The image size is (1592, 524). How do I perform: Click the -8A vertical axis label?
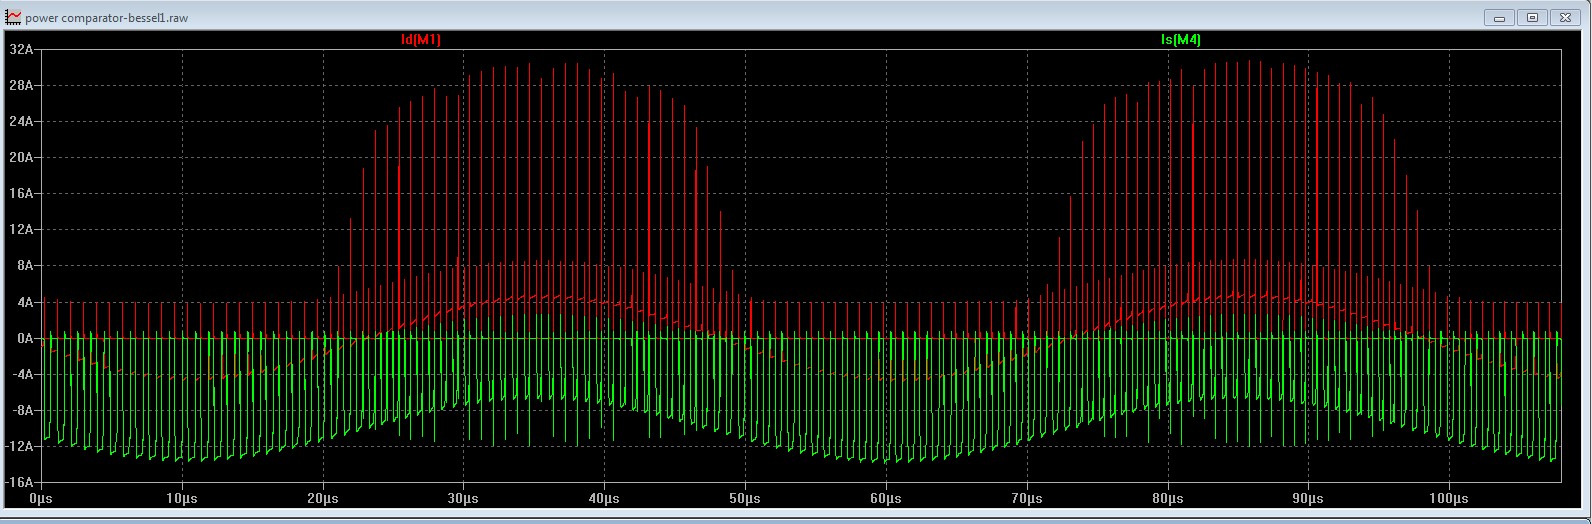(23, 410)
